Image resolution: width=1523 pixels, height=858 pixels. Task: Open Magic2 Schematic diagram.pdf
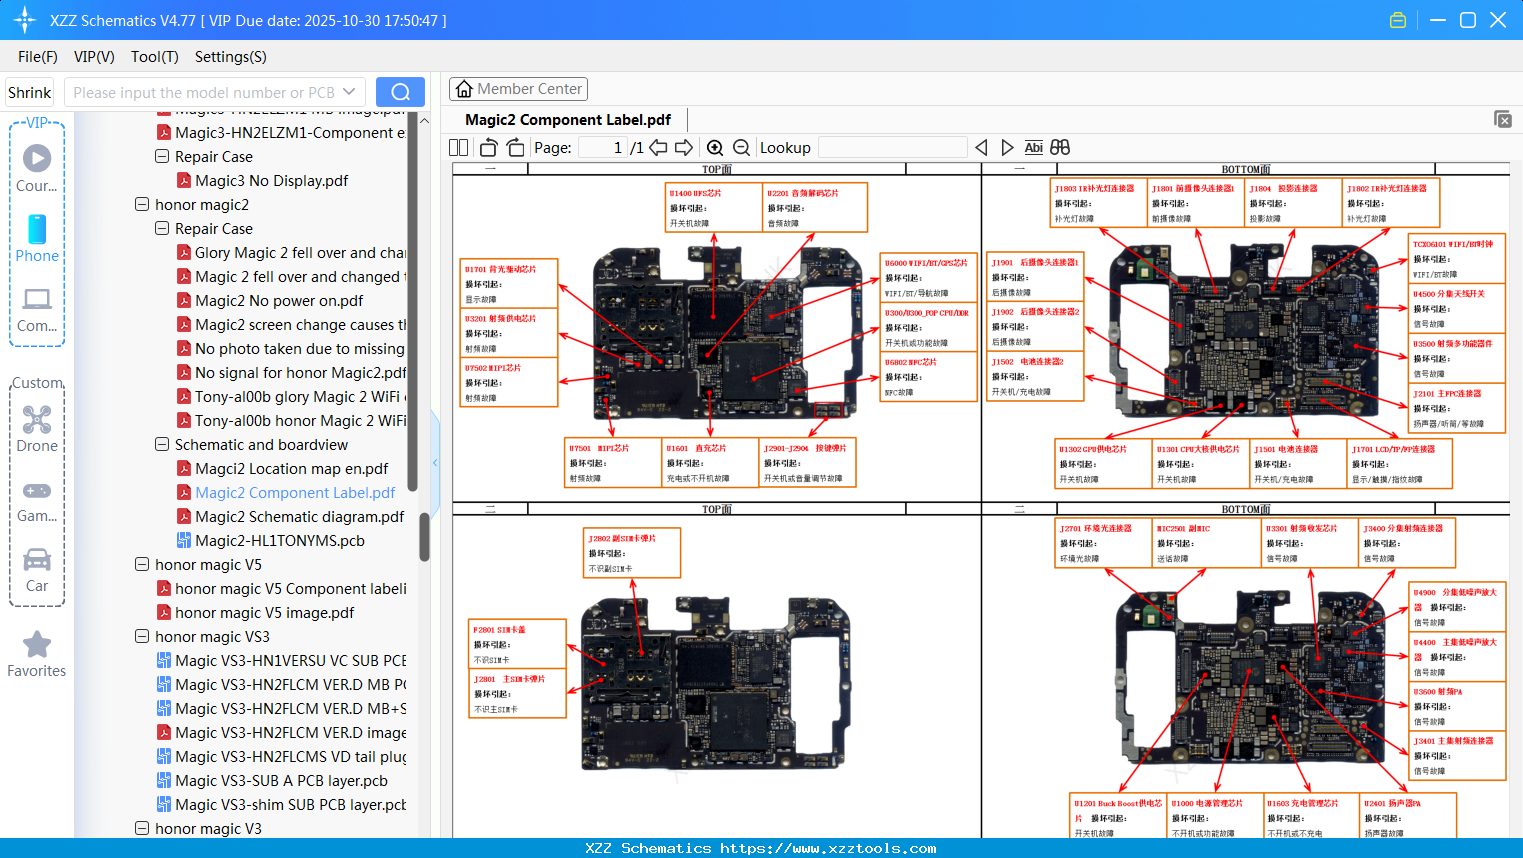click(299, 516)
